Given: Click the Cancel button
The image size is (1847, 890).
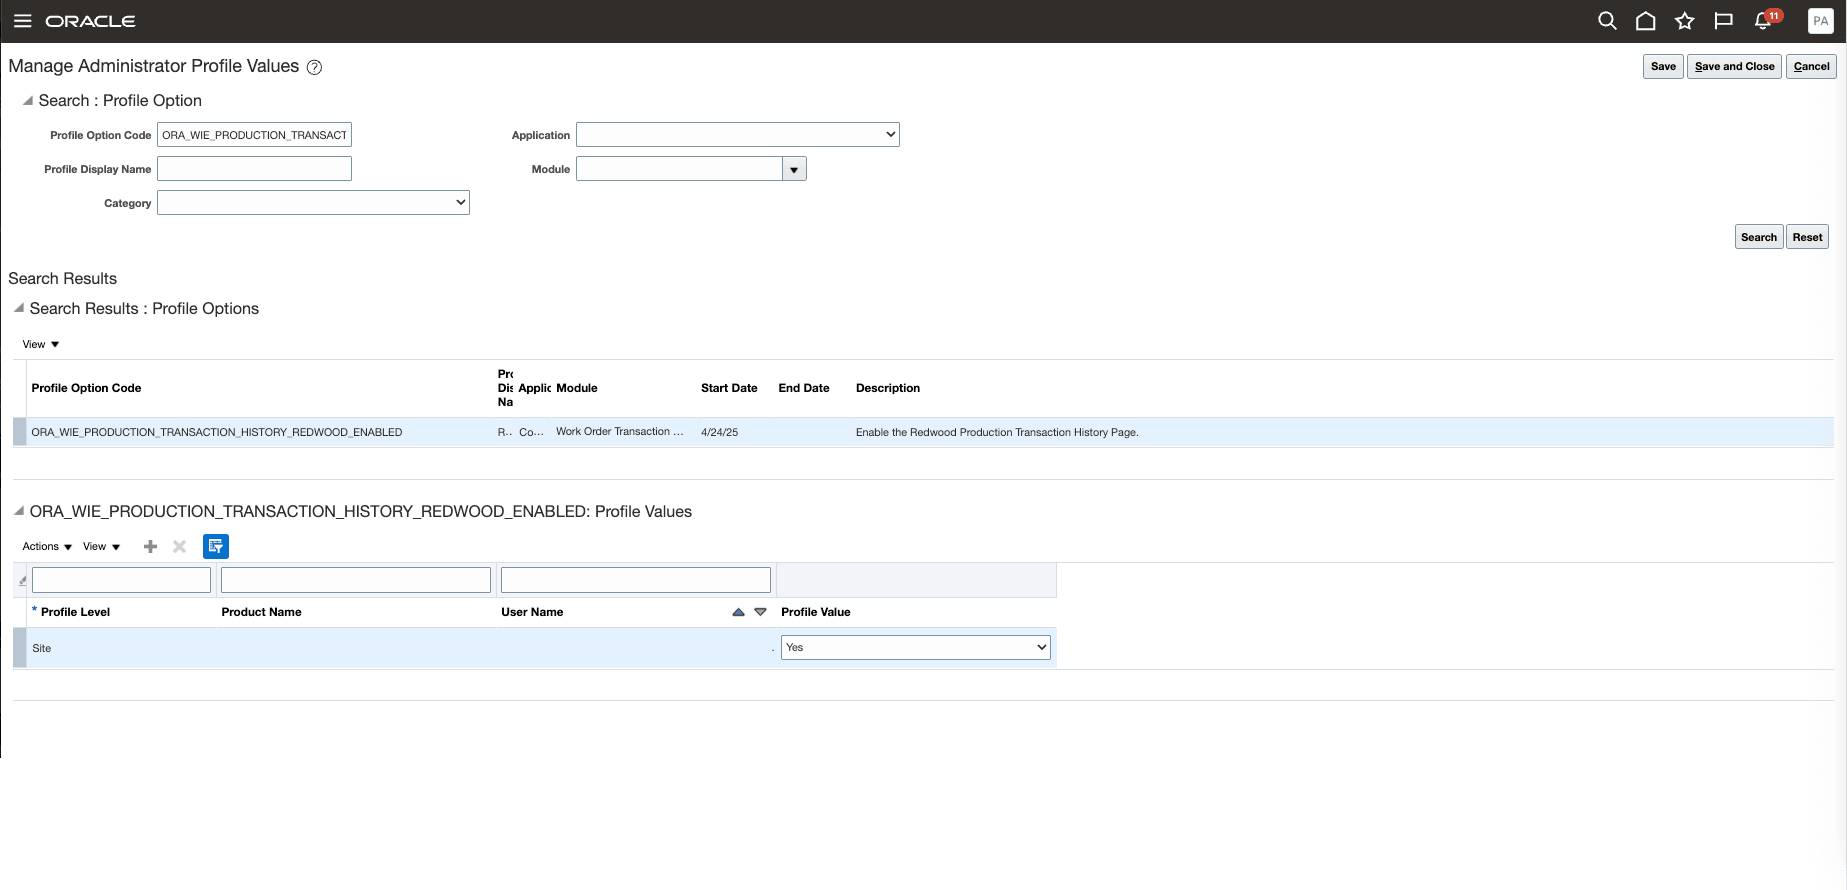Looking at the screenshot, I should 1811,67.
